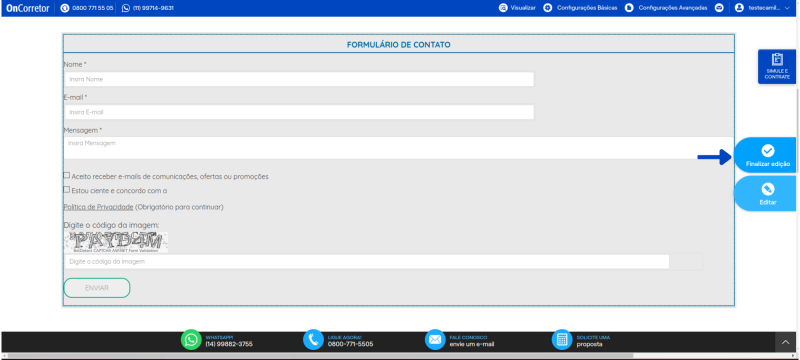This screenshot has height=360, width=800.
Task: Click the ENVIAR submit button
Action: [97, 288]
